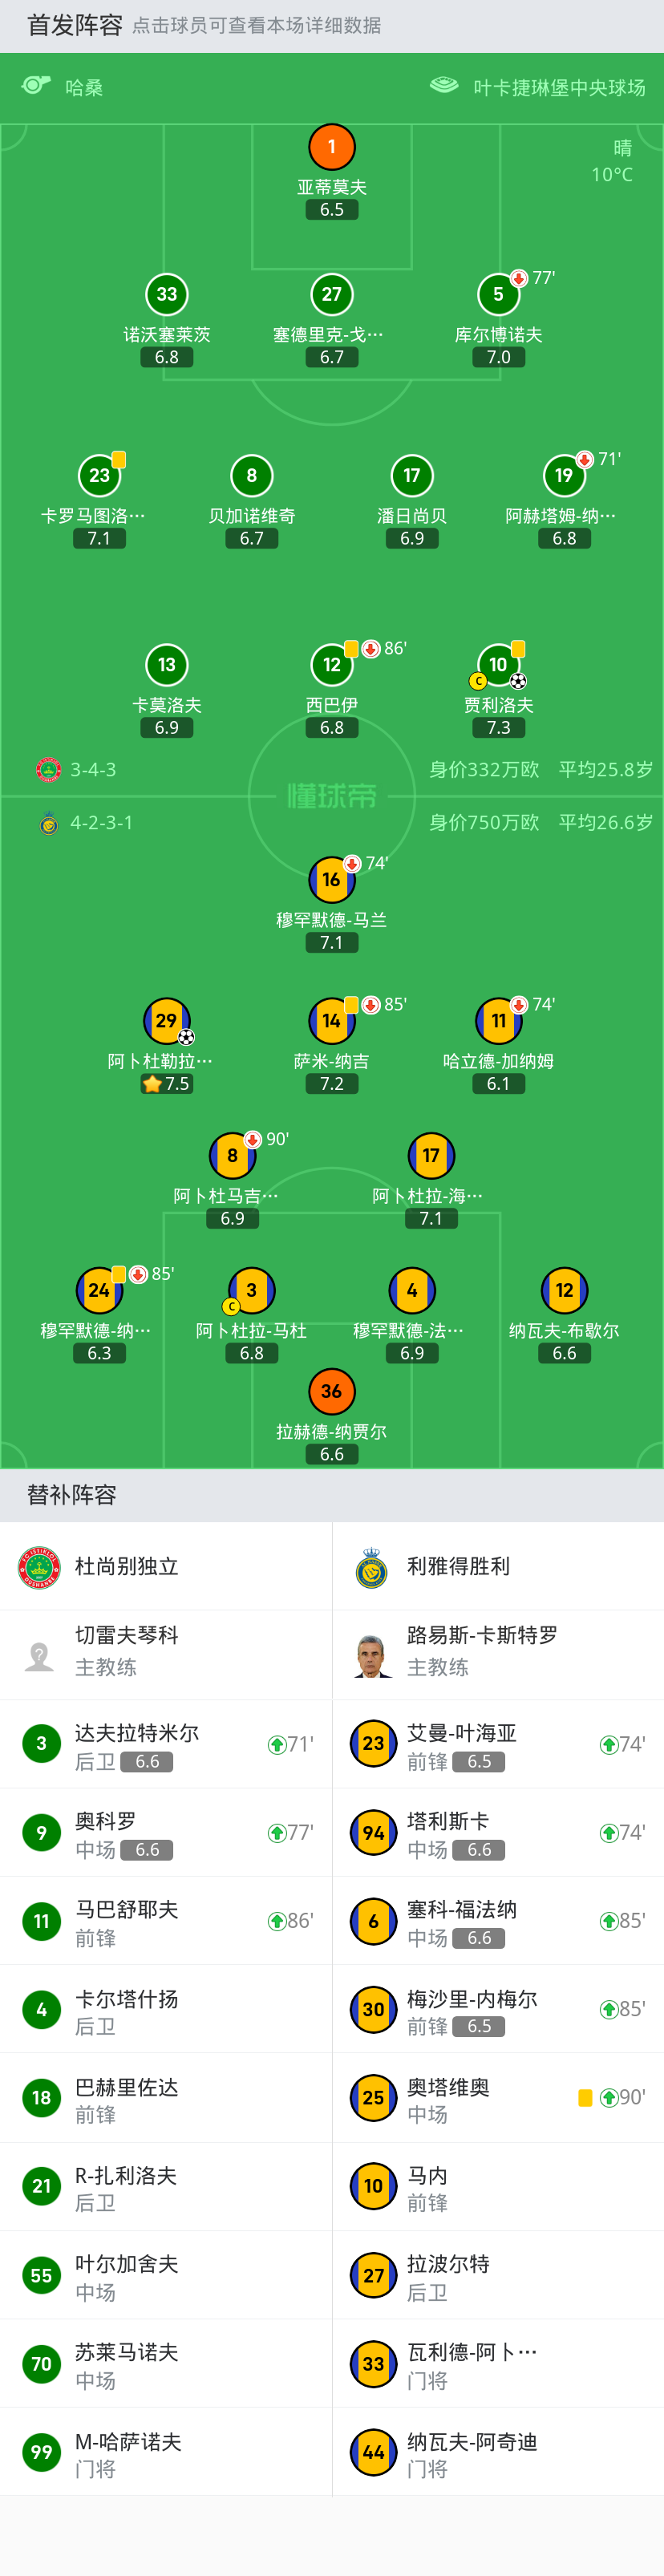Viewport: 664px width, 2576px height.
Task: Open substitute 达夫拉特米尔 details
Action: [x=136, y=1744]
